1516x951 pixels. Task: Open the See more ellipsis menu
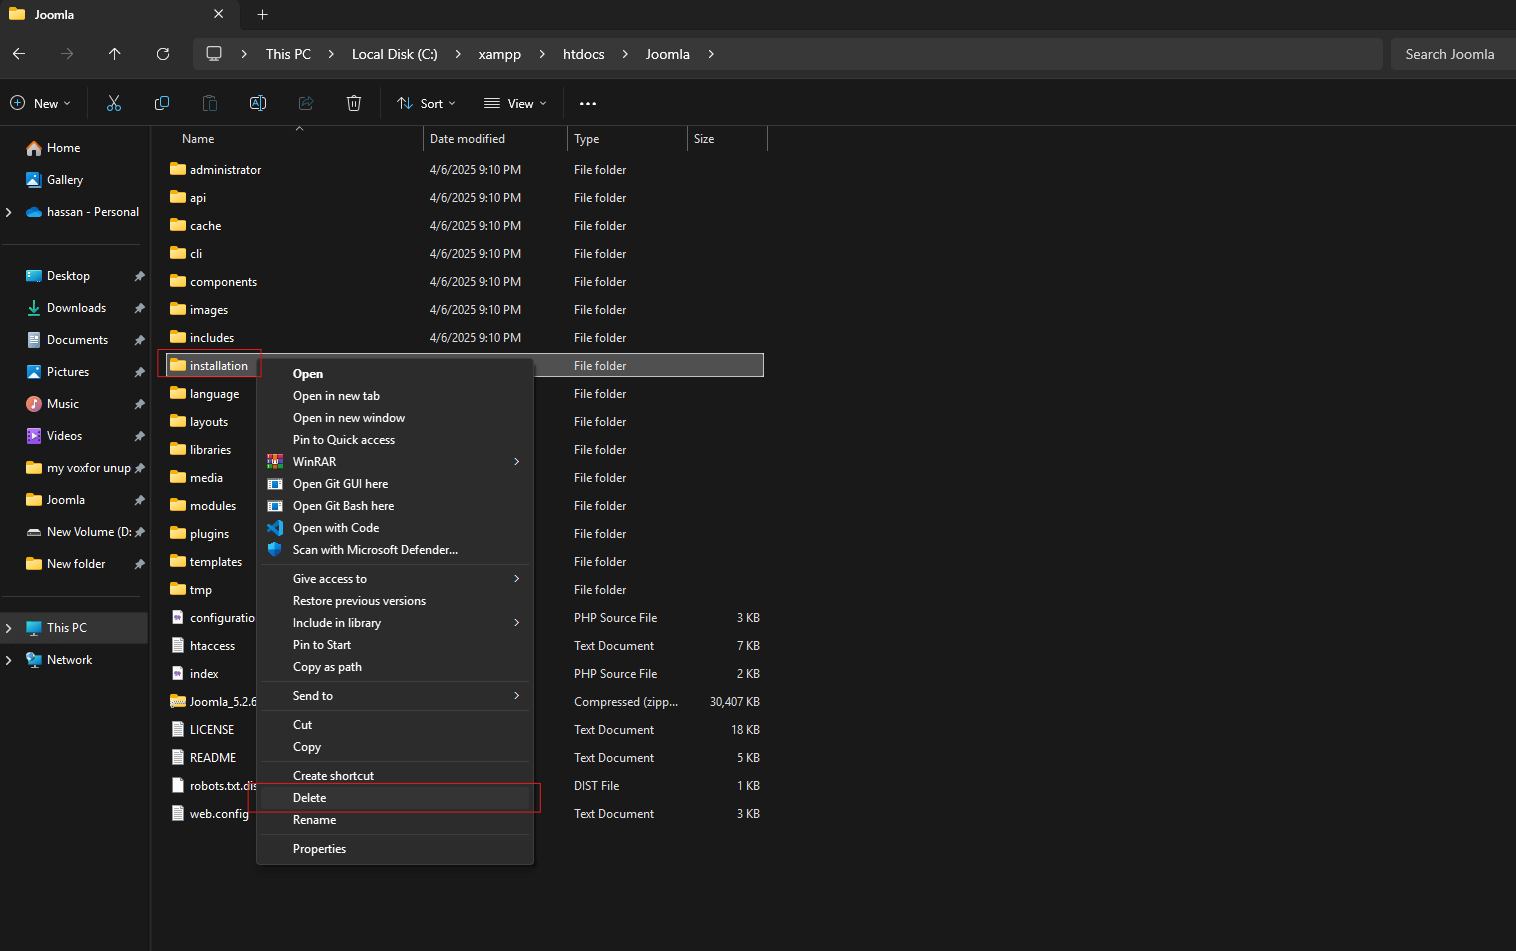click(x=588, y=104)
